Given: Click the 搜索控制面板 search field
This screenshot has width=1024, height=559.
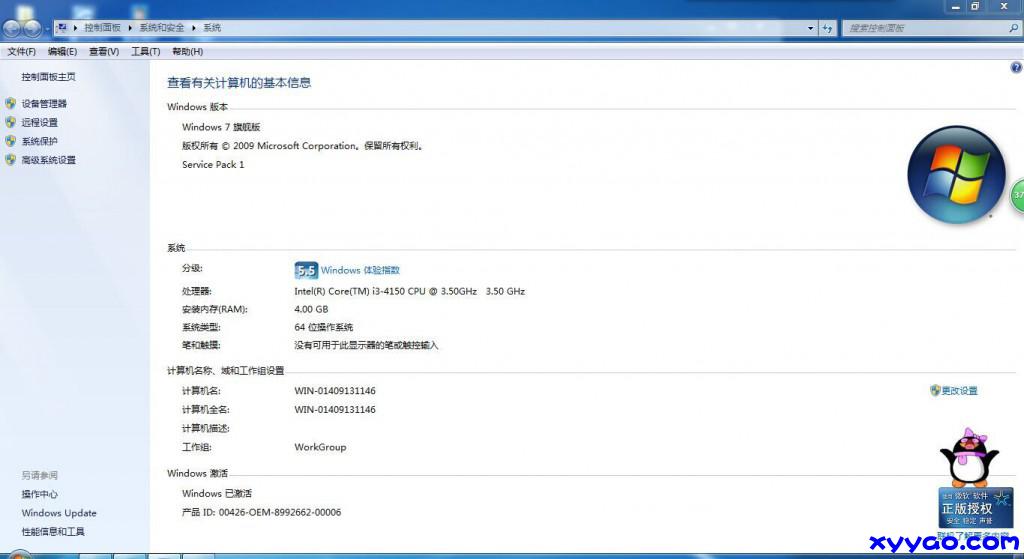Looking at the screenshot, I should [x=920, y=29].
